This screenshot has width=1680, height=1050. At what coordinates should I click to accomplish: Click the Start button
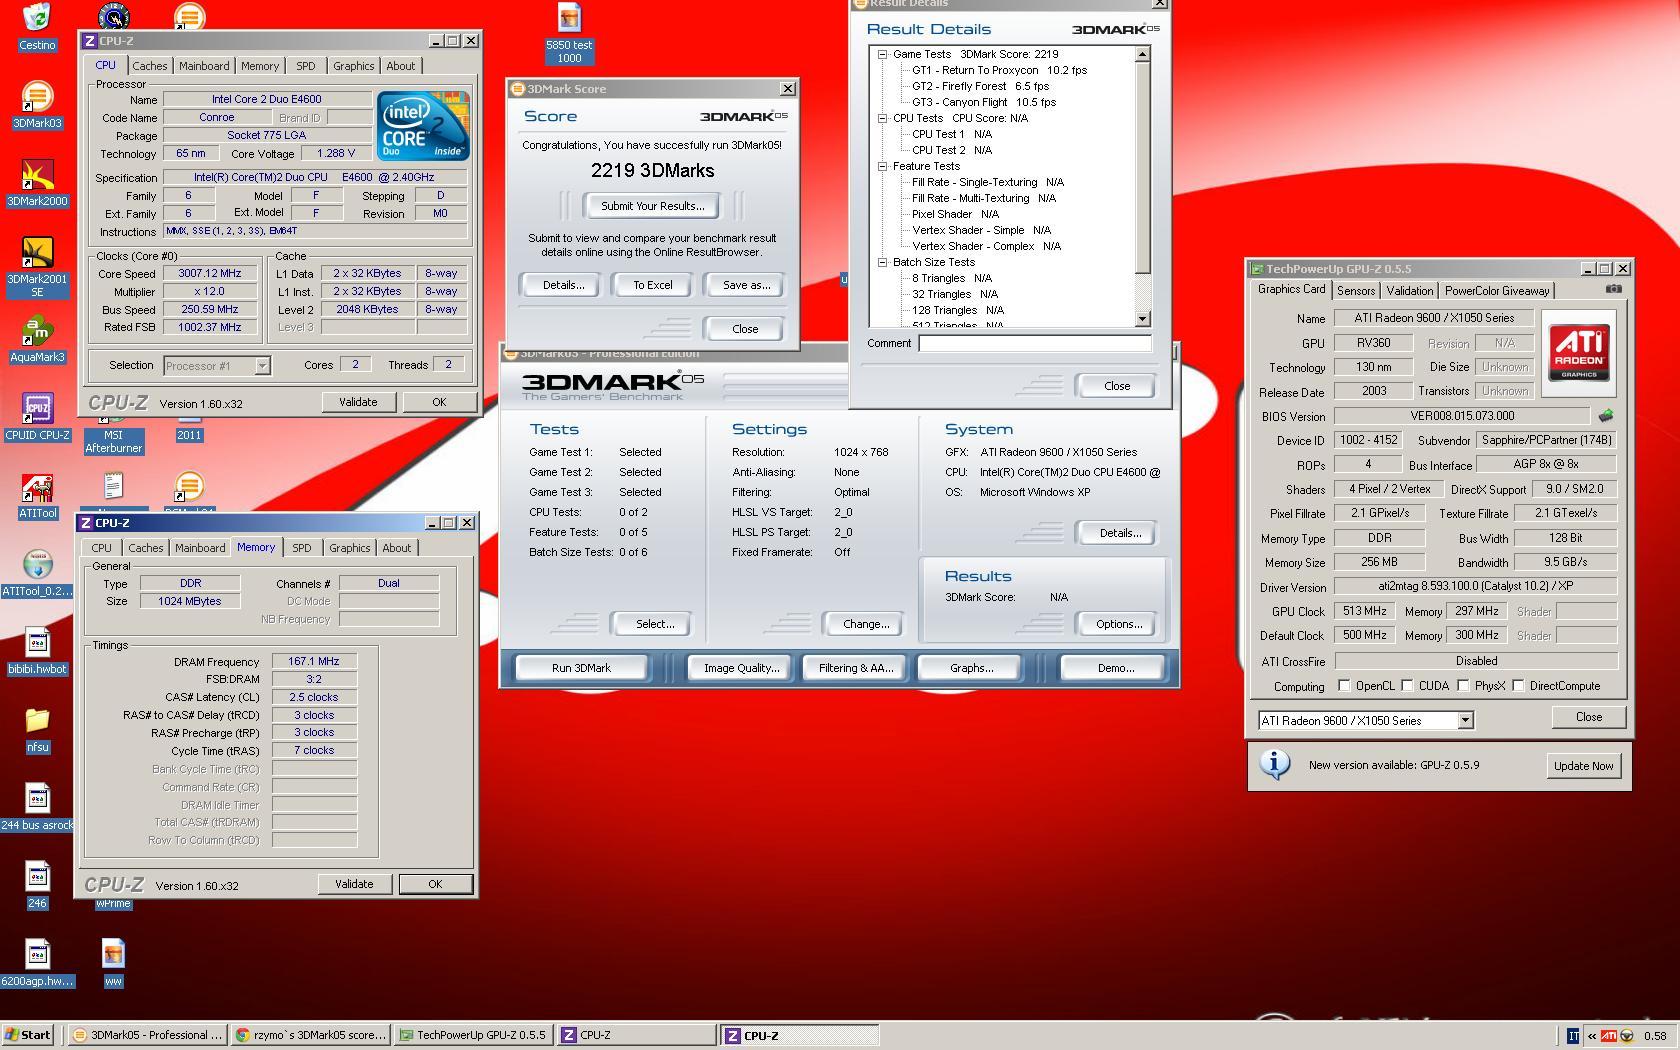(x=28, y=1035)
